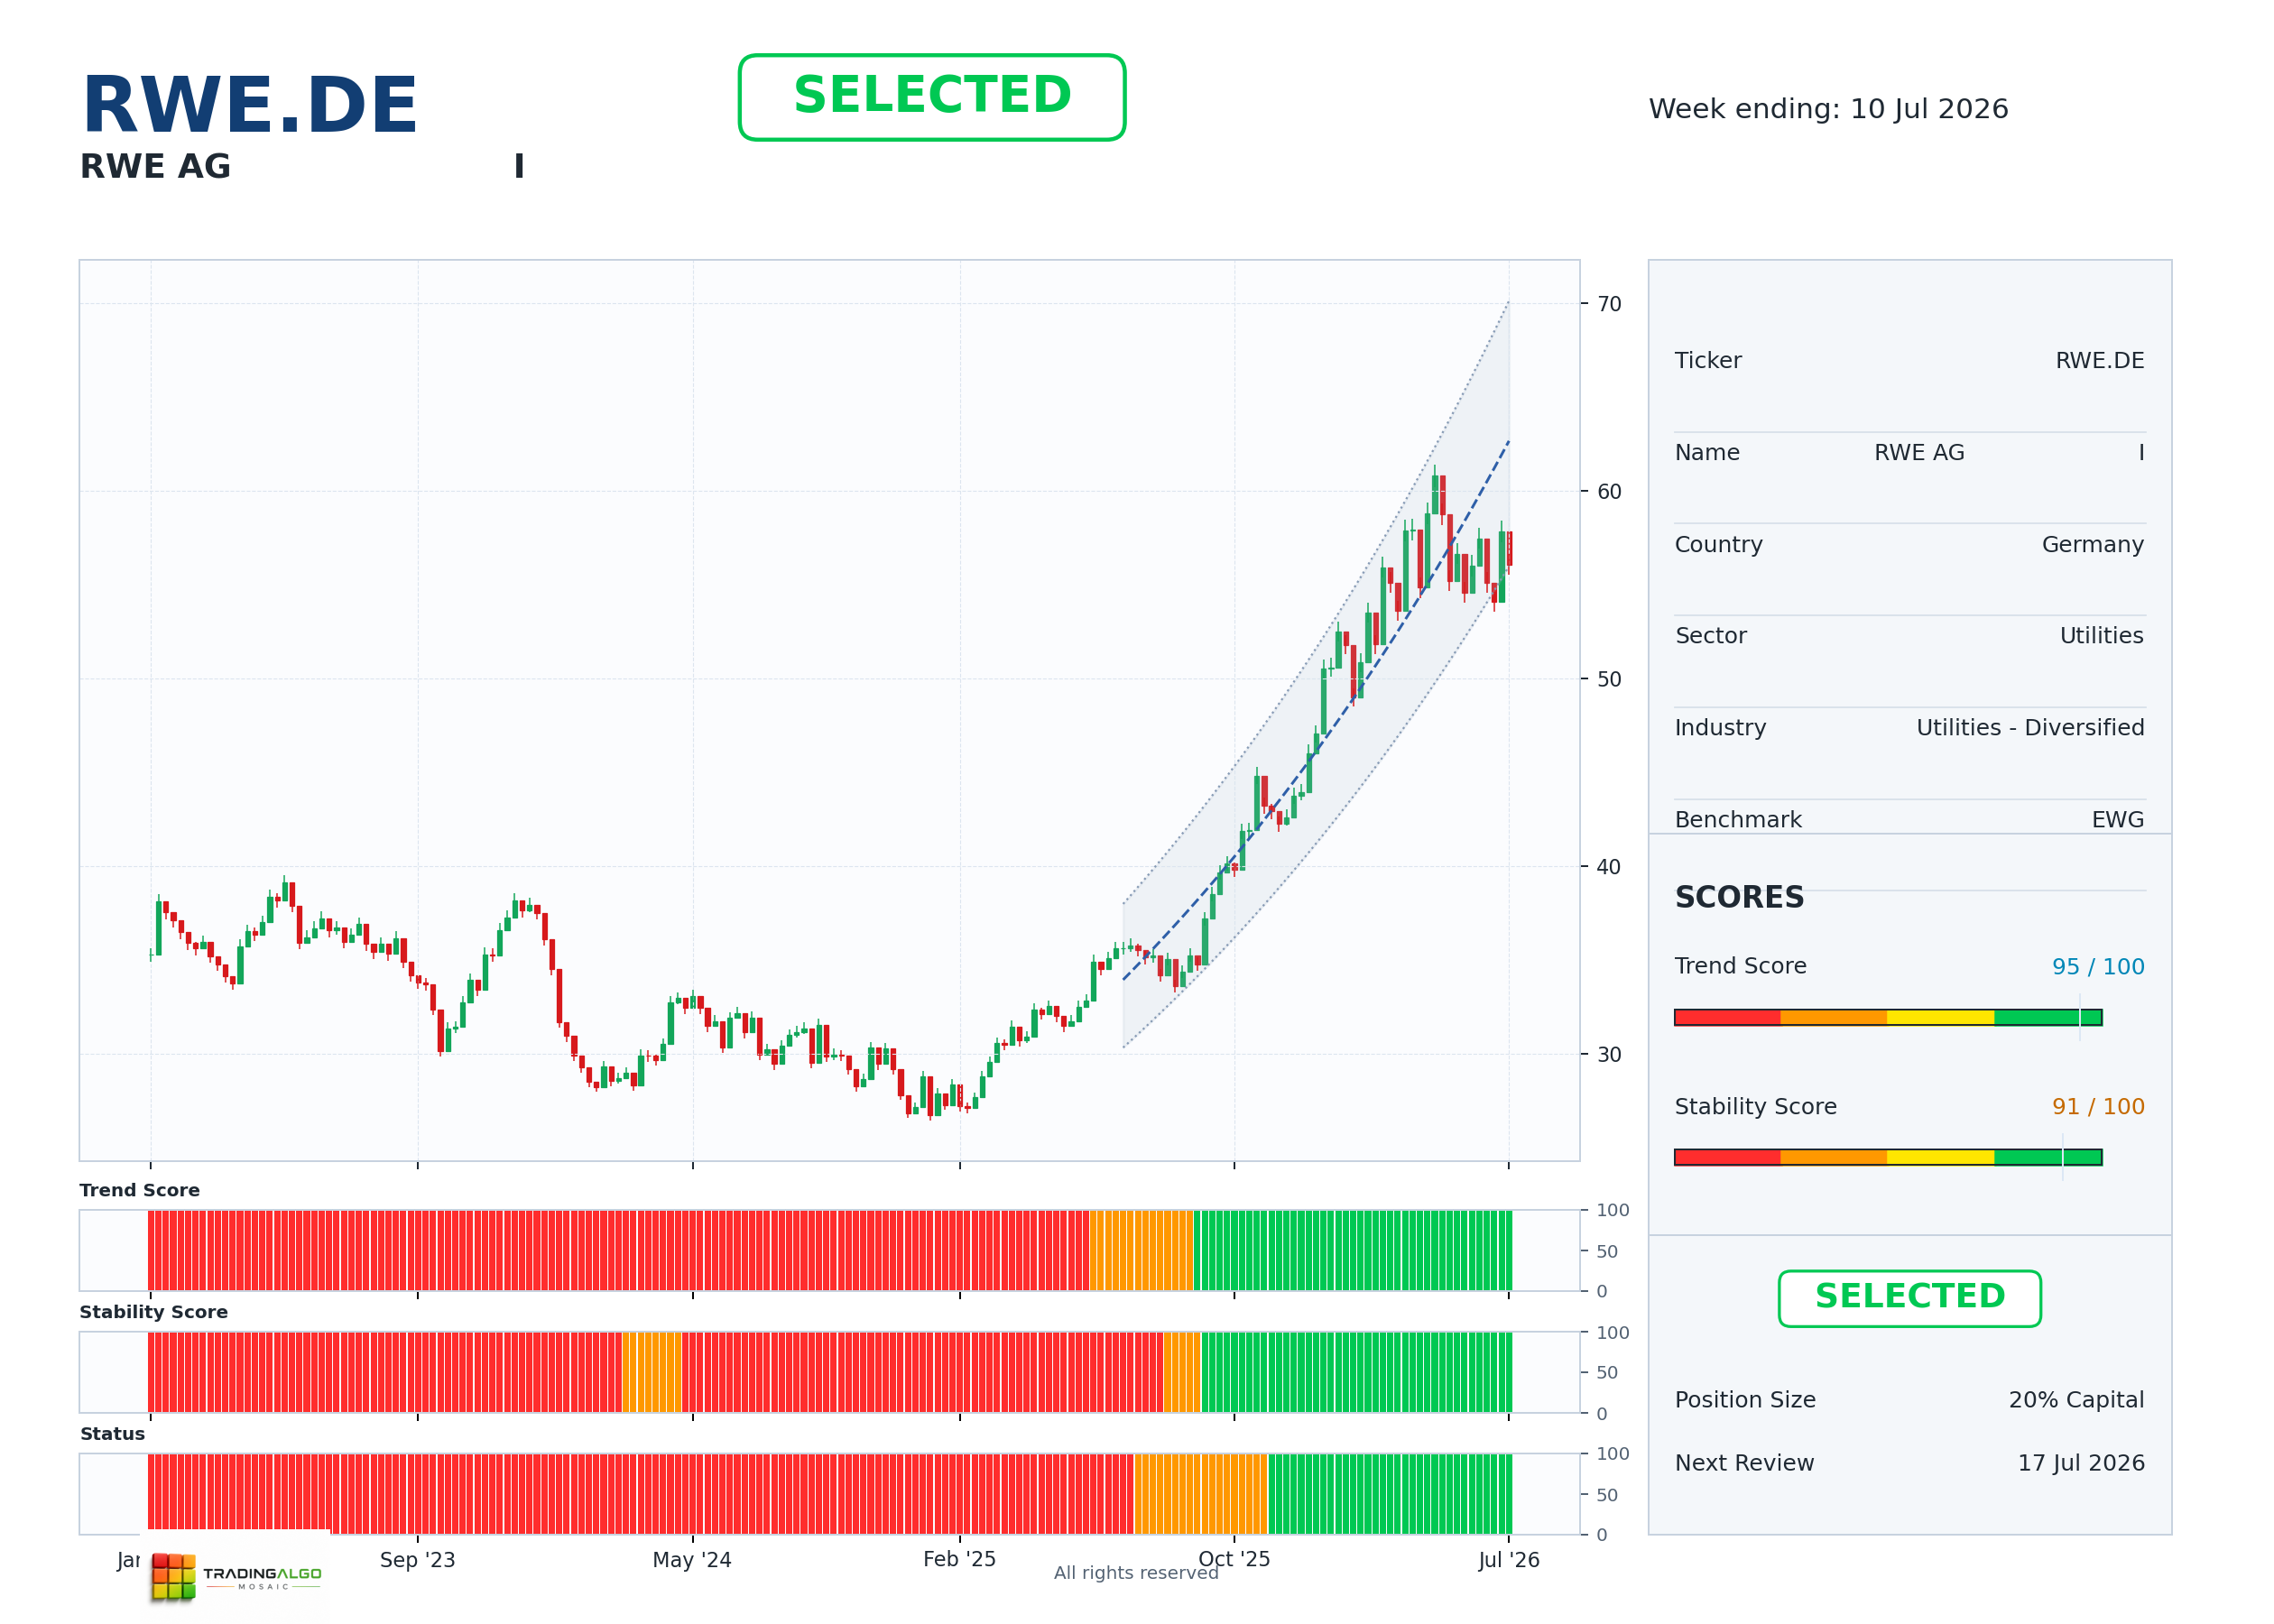Image resolution: width=2274 pixels, height=1624 pixels.
Task: Click the Stability Score history strip label
Action: pyautogui.click(x=154, y=1312)
